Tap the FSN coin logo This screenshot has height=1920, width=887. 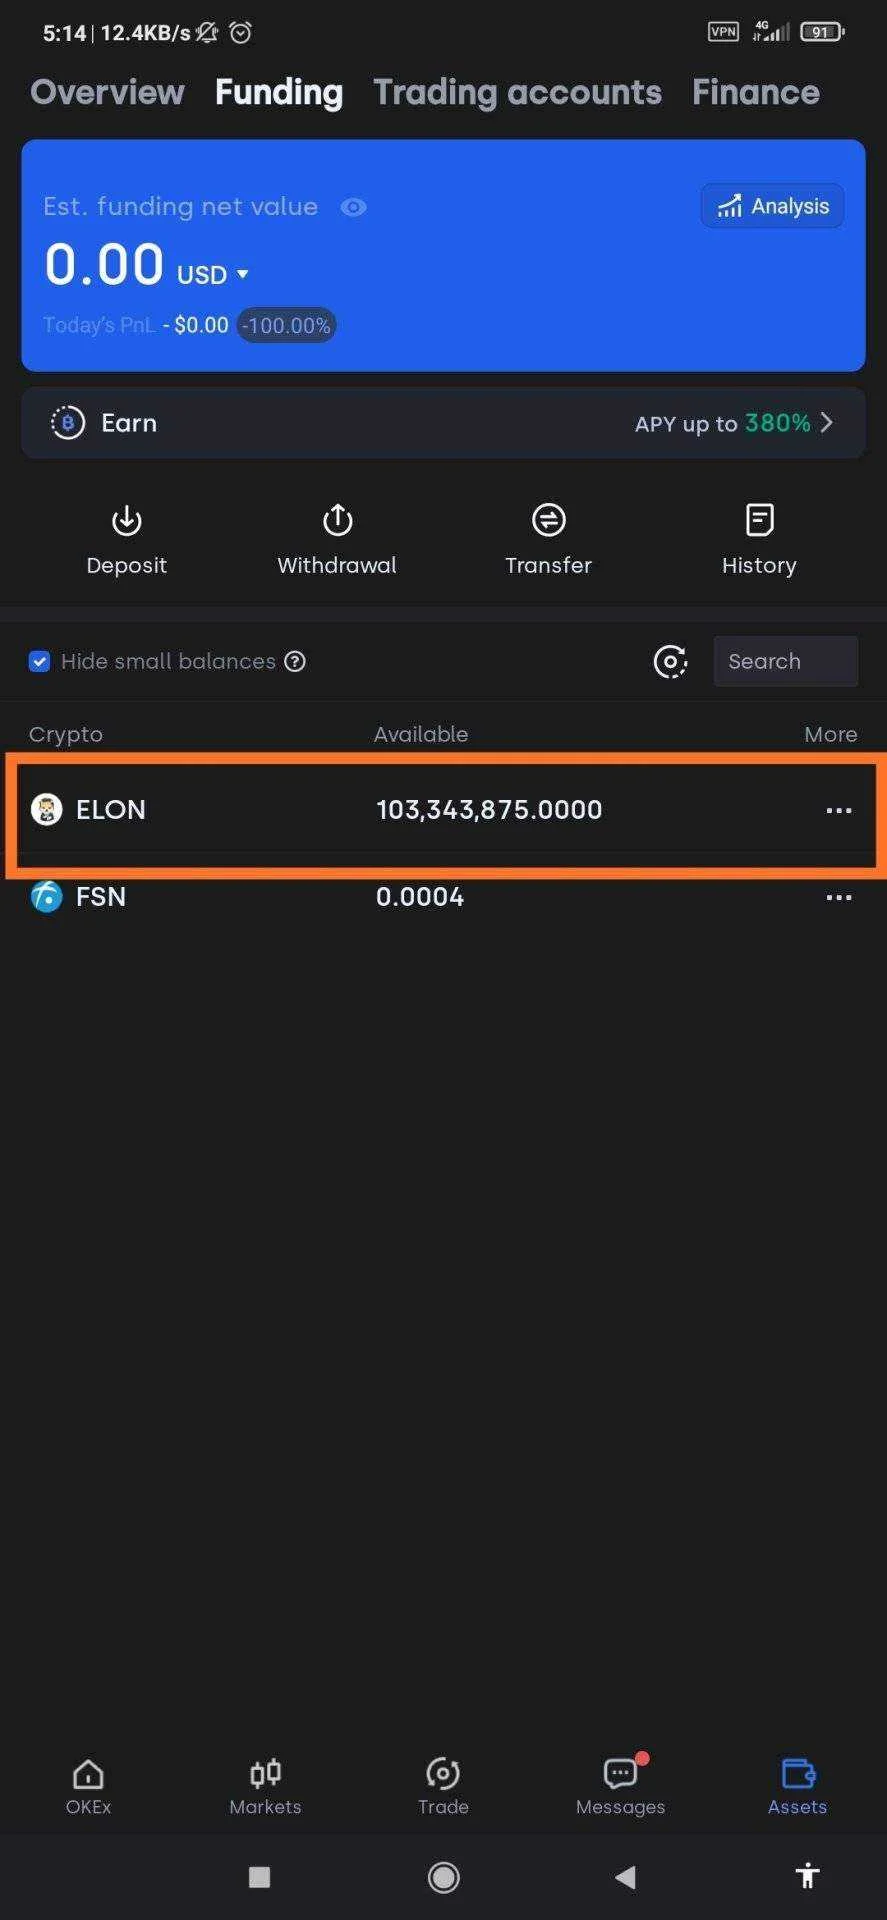46,897
